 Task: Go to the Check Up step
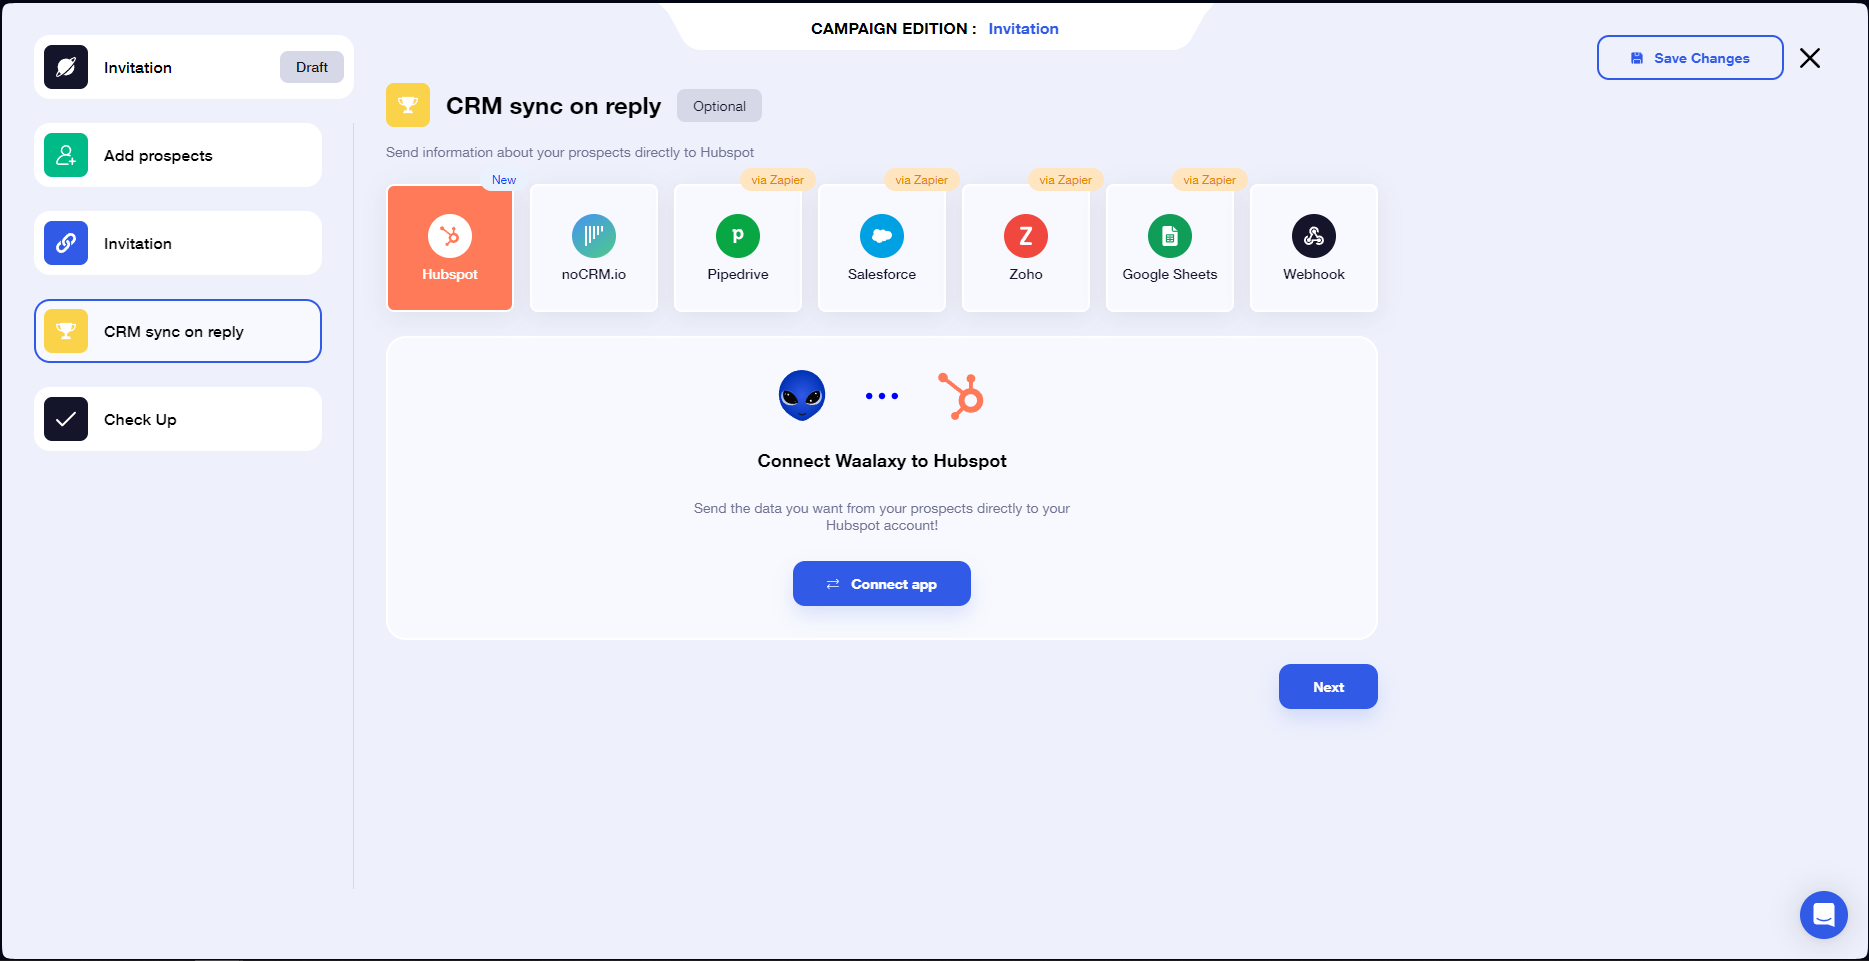point(178,419)
